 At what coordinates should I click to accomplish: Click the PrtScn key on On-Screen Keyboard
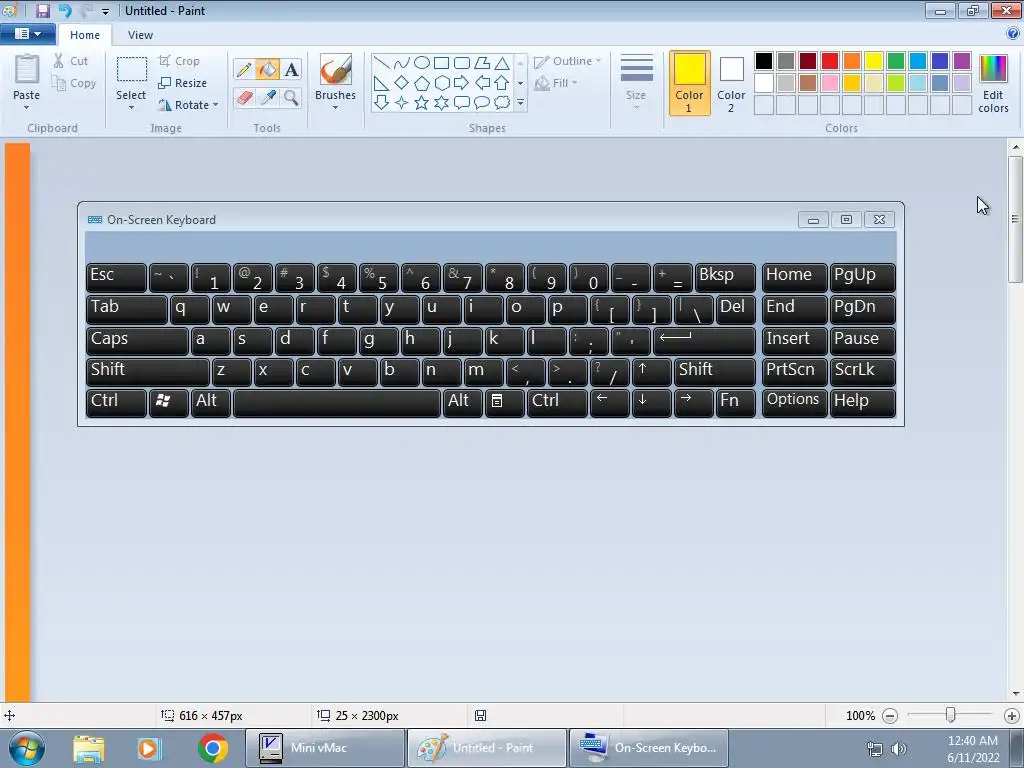(x=794, y=371)
